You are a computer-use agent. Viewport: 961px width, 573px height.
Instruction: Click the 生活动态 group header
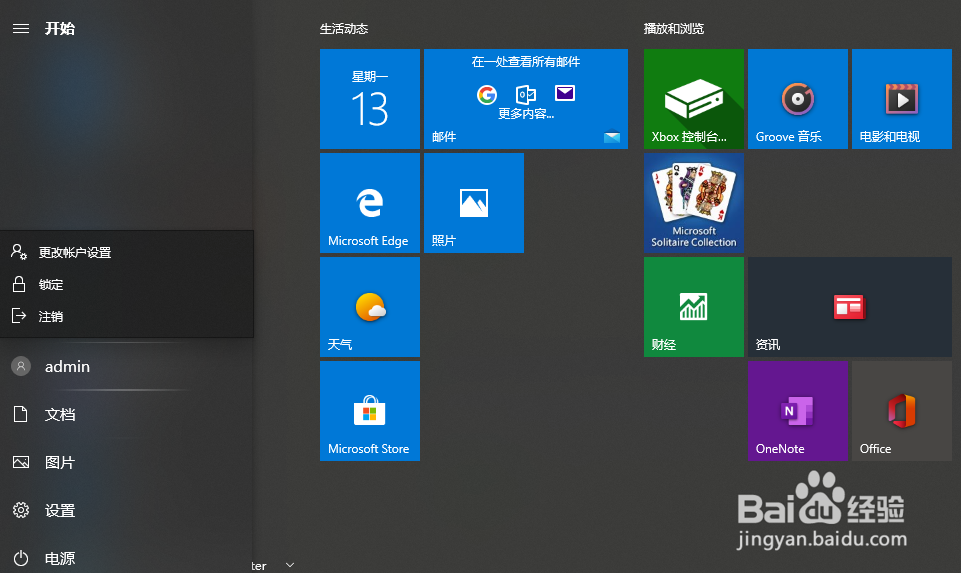coord(344,29)
